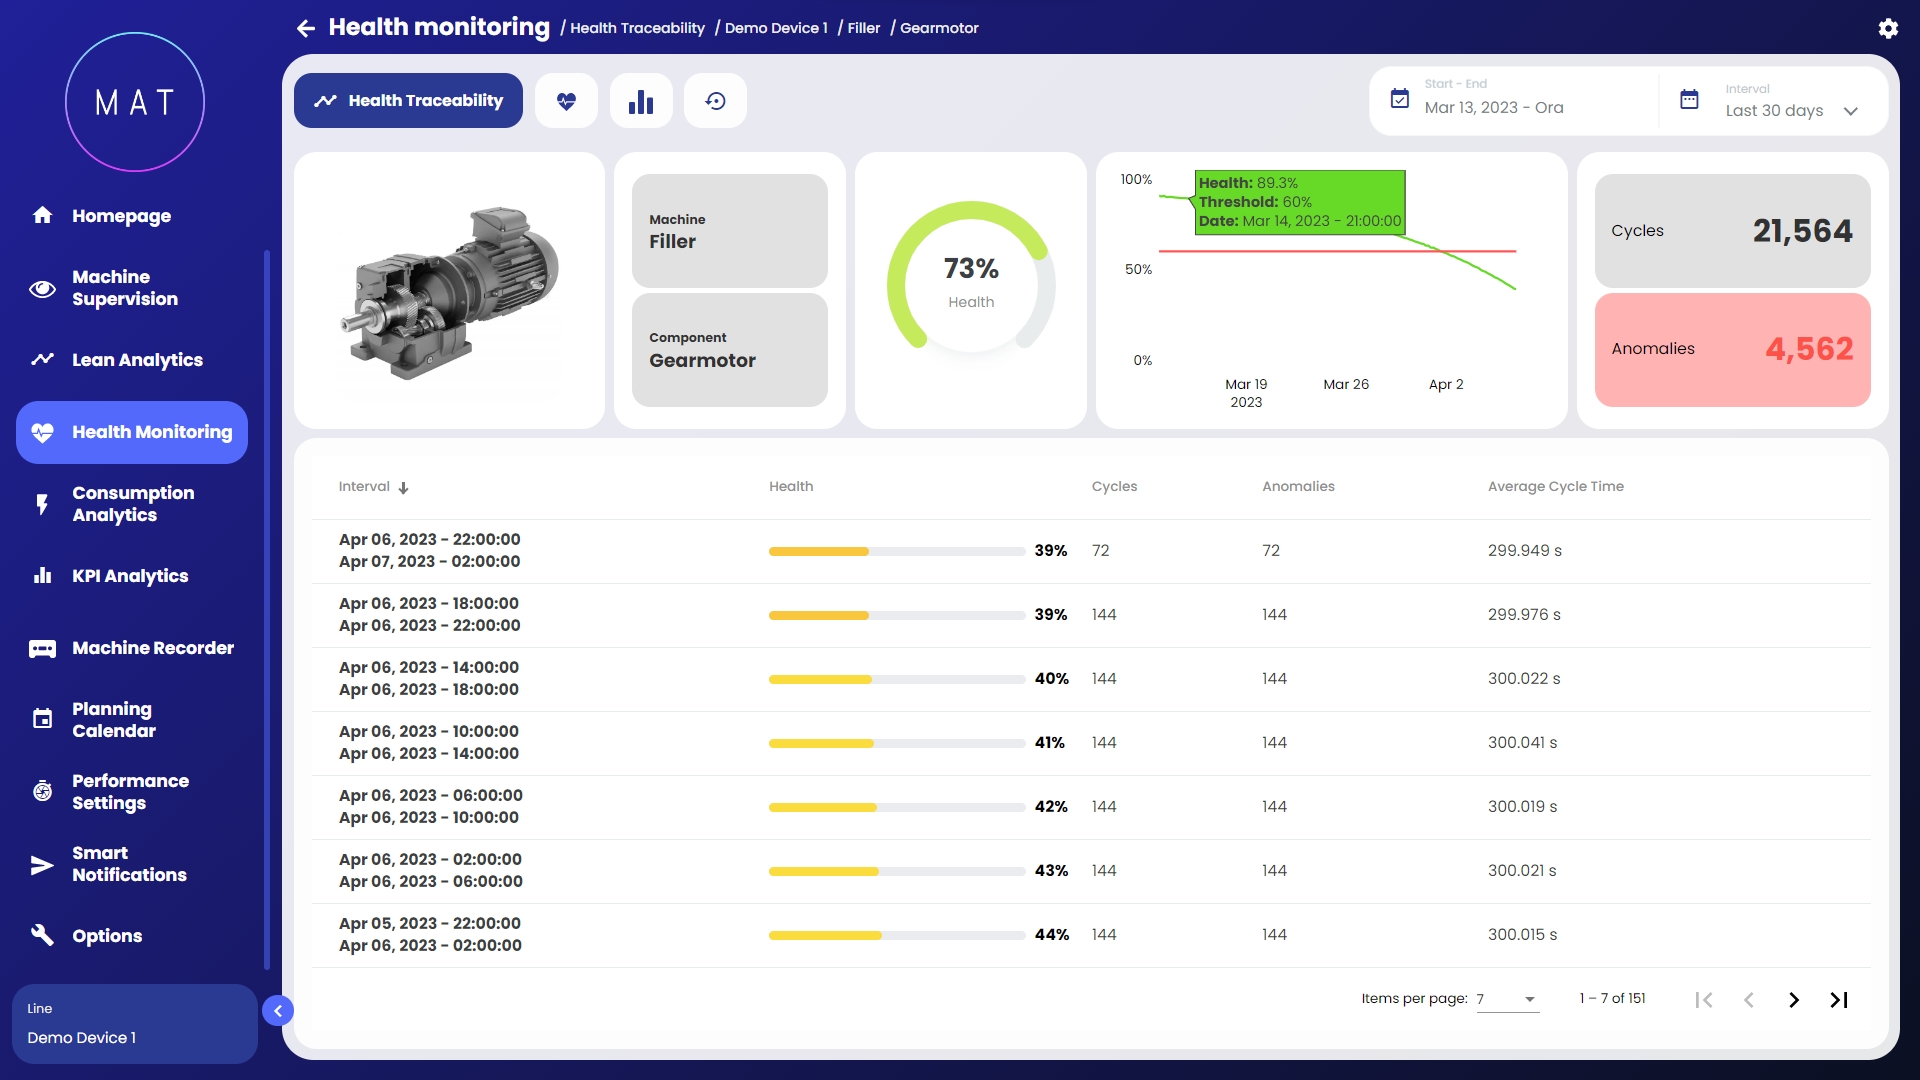The image size is (1920, 1080).
Task: Select the heart health view icon
Action: coord(566,101)
